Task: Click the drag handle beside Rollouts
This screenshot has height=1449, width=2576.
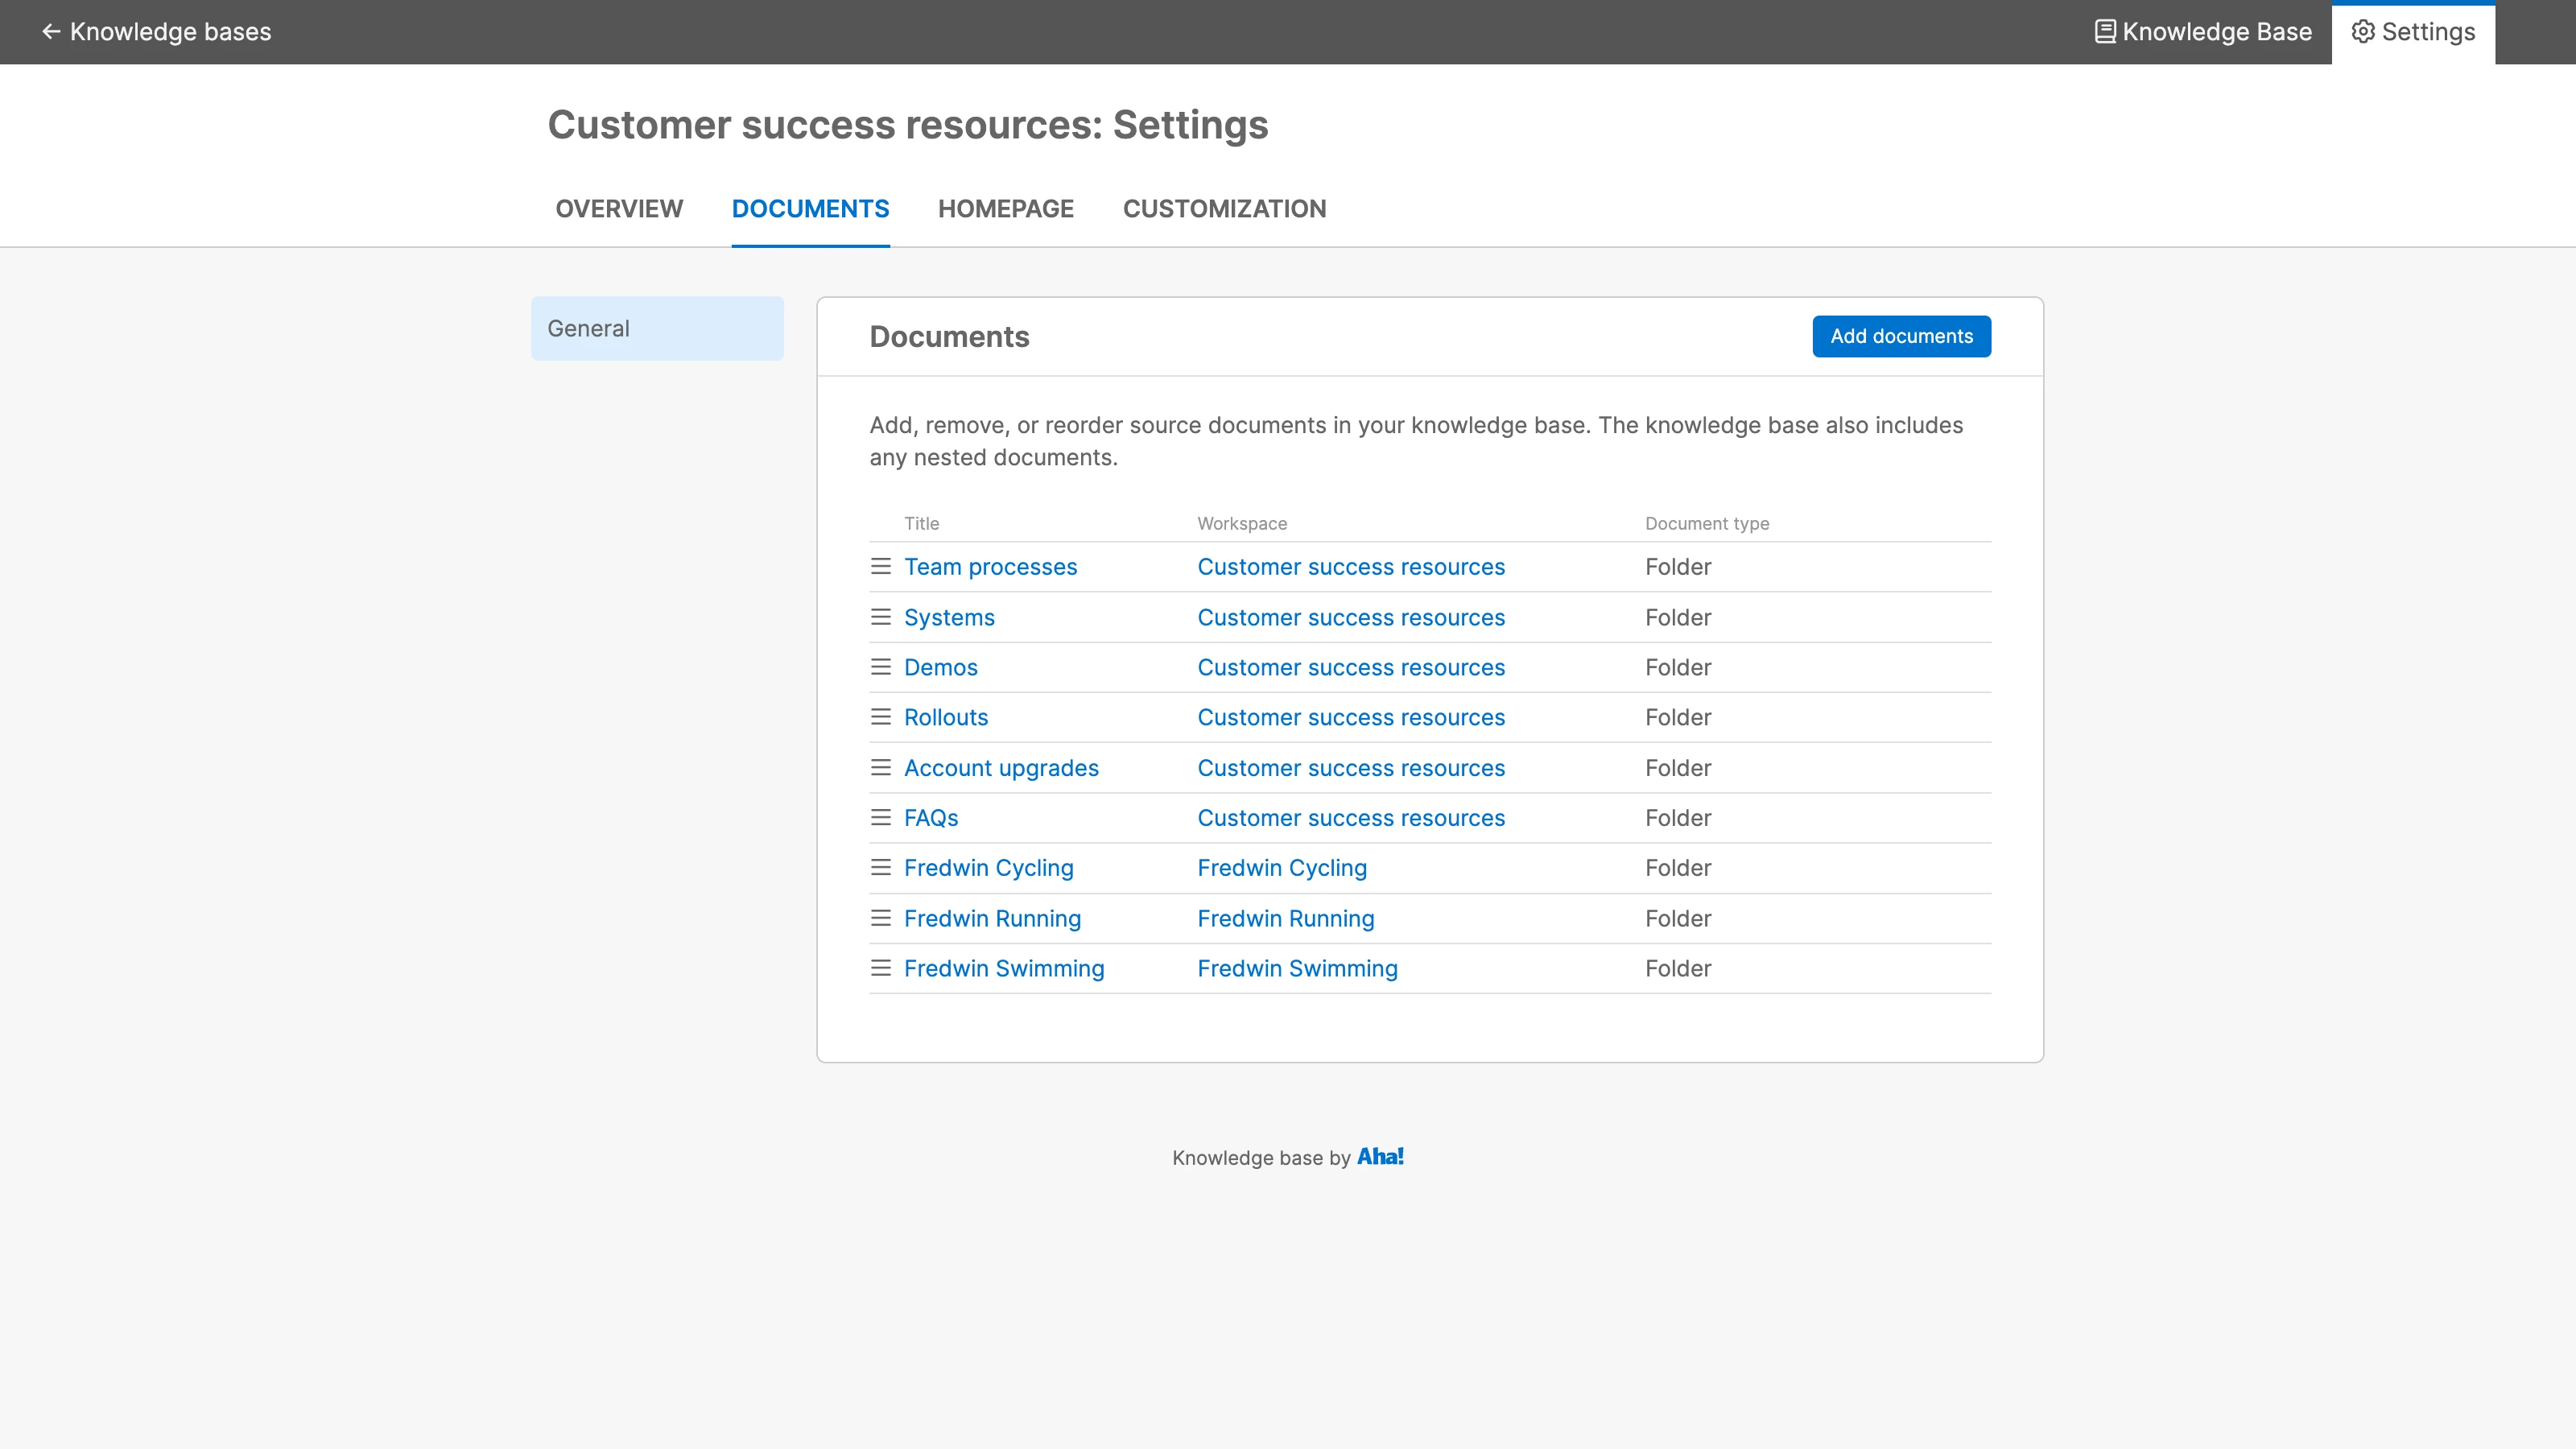Action: pos(880,717)
